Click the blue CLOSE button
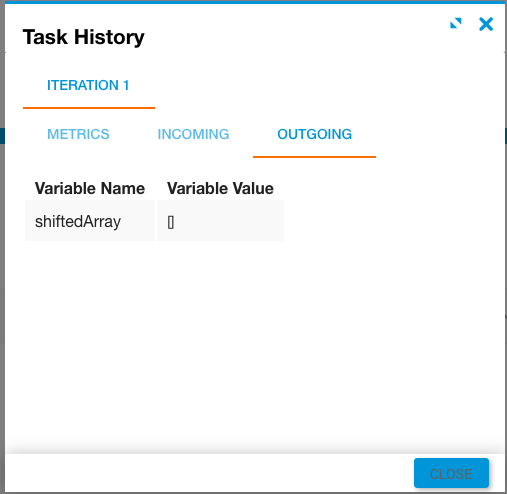This screenshot has height=494, width=507. [x=451, y=473]
